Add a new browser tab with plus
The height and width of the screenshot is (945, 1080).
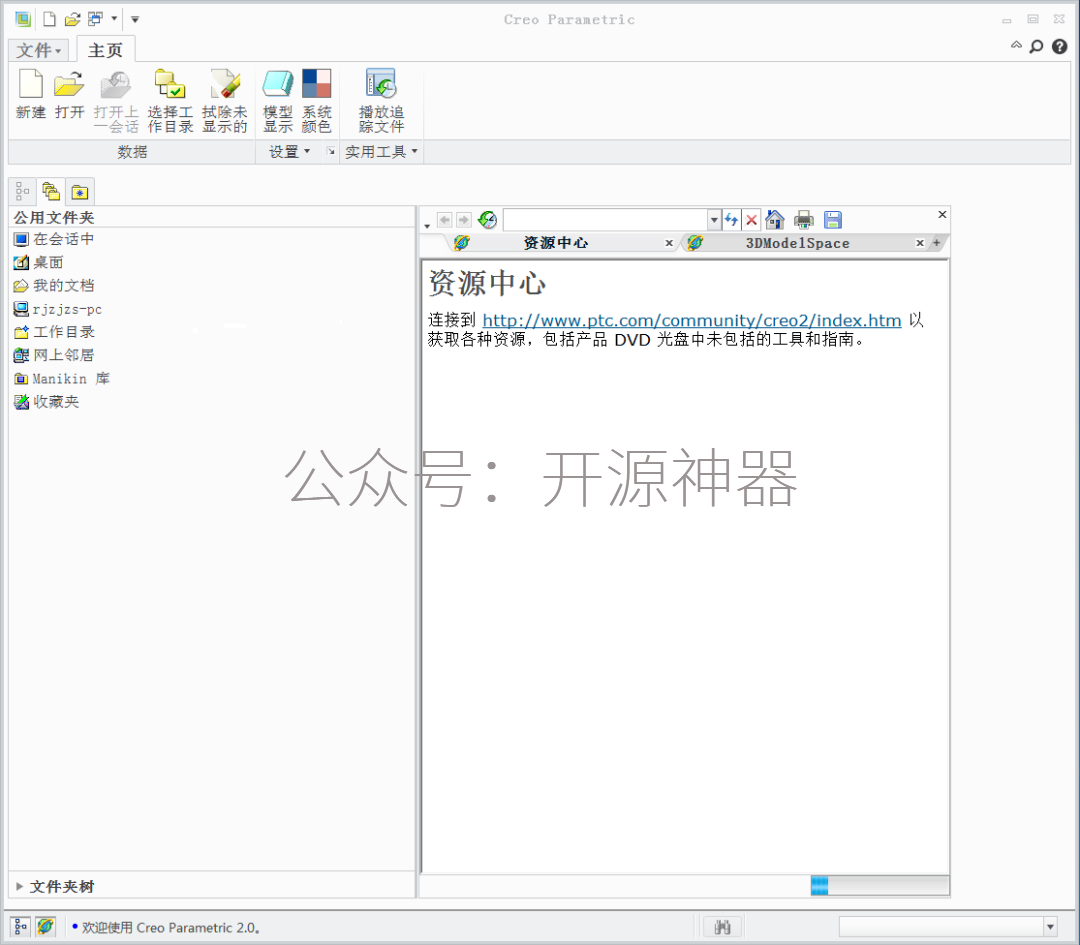pyautogui.click(x=937, y=242)
